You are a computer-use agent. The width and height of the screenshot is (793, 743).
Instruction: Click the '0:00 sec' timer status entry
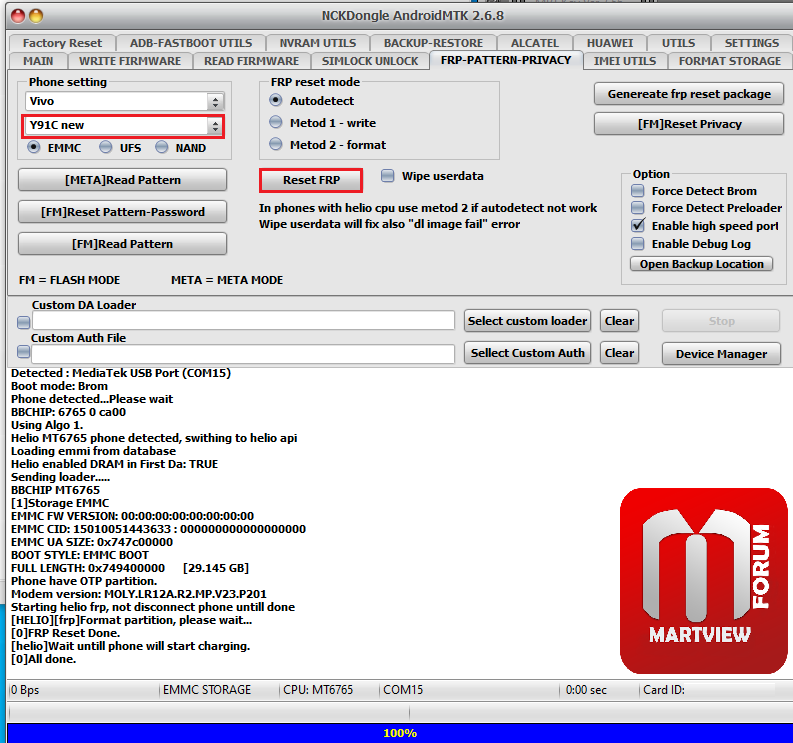(586, 690)
